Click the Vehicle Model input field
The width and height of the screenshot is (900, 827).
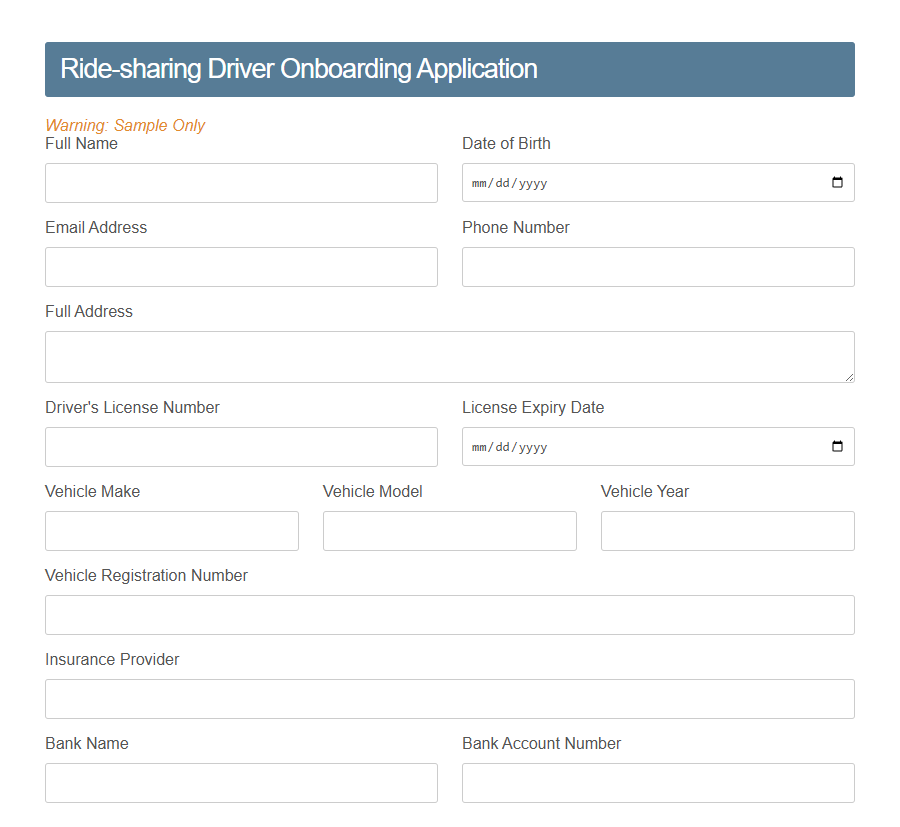[449, 531]
